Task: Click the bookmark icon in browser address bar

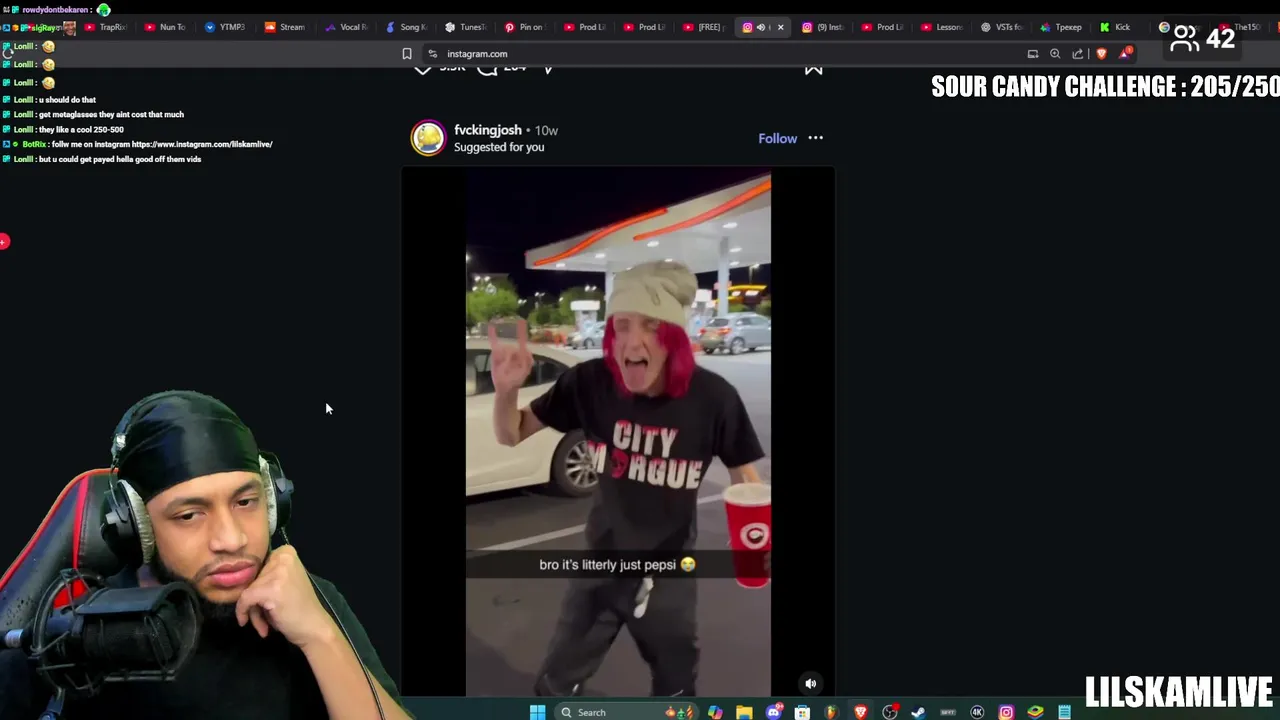Action: (406, 54)
